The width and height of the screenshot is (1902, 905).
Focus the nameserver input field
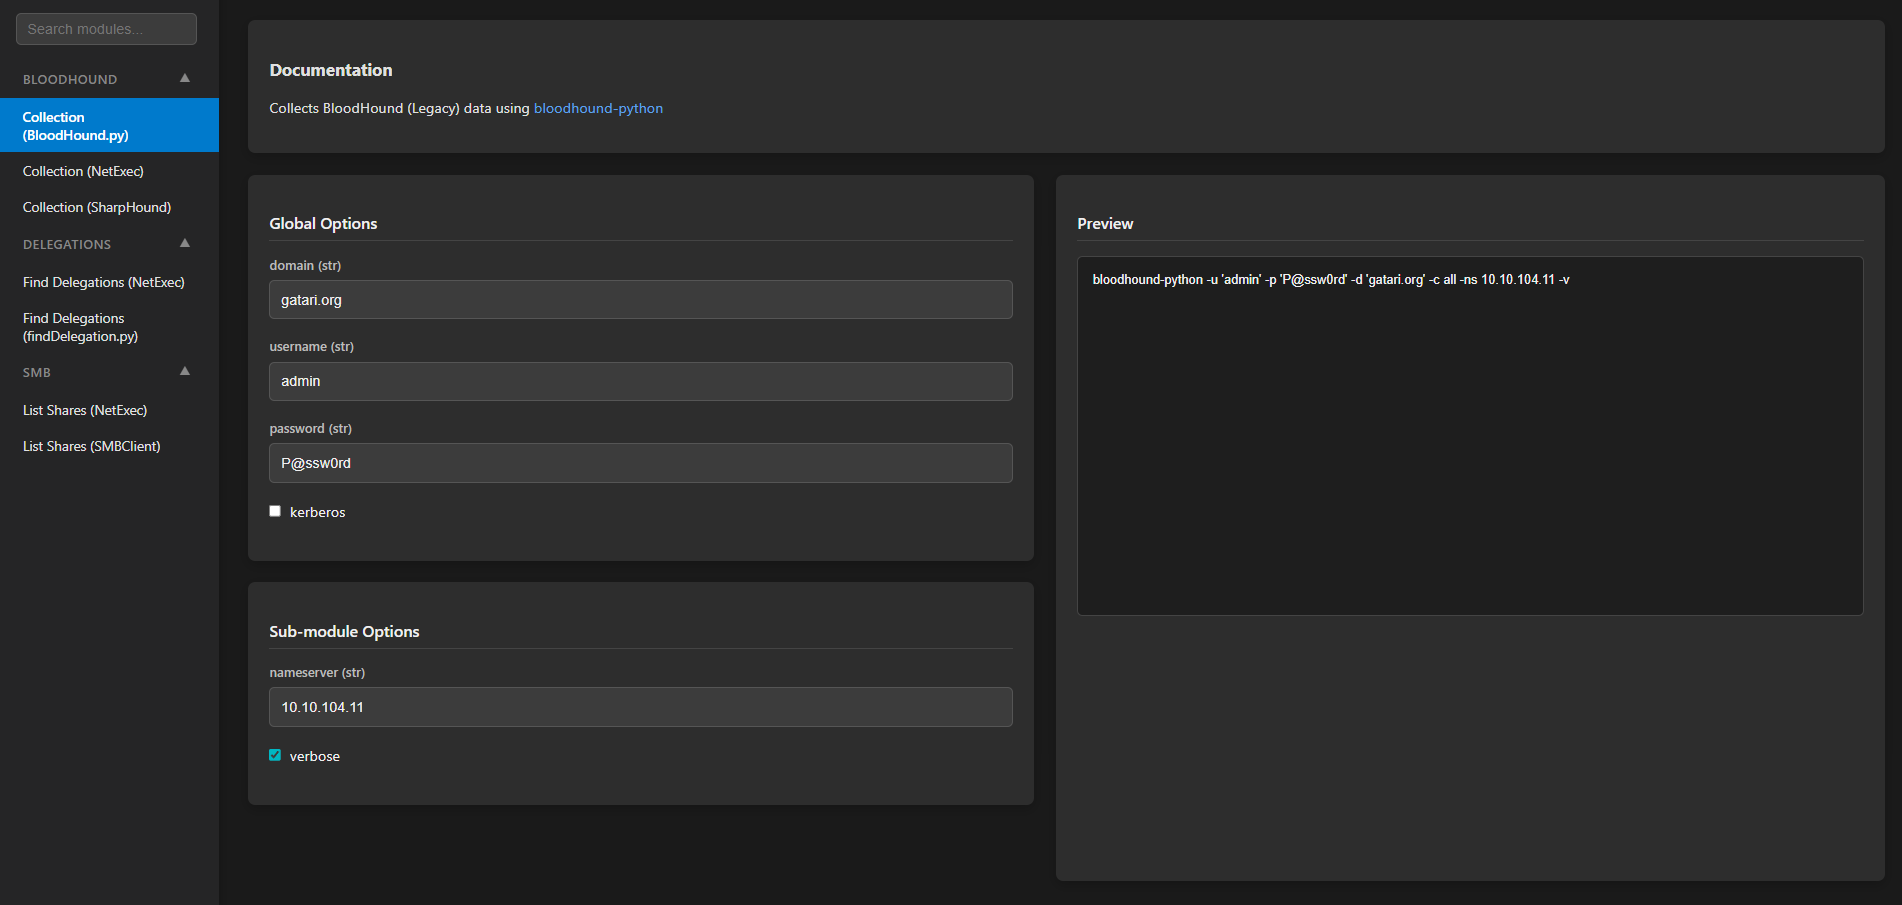pyautogui.click(x=641, y=707)
